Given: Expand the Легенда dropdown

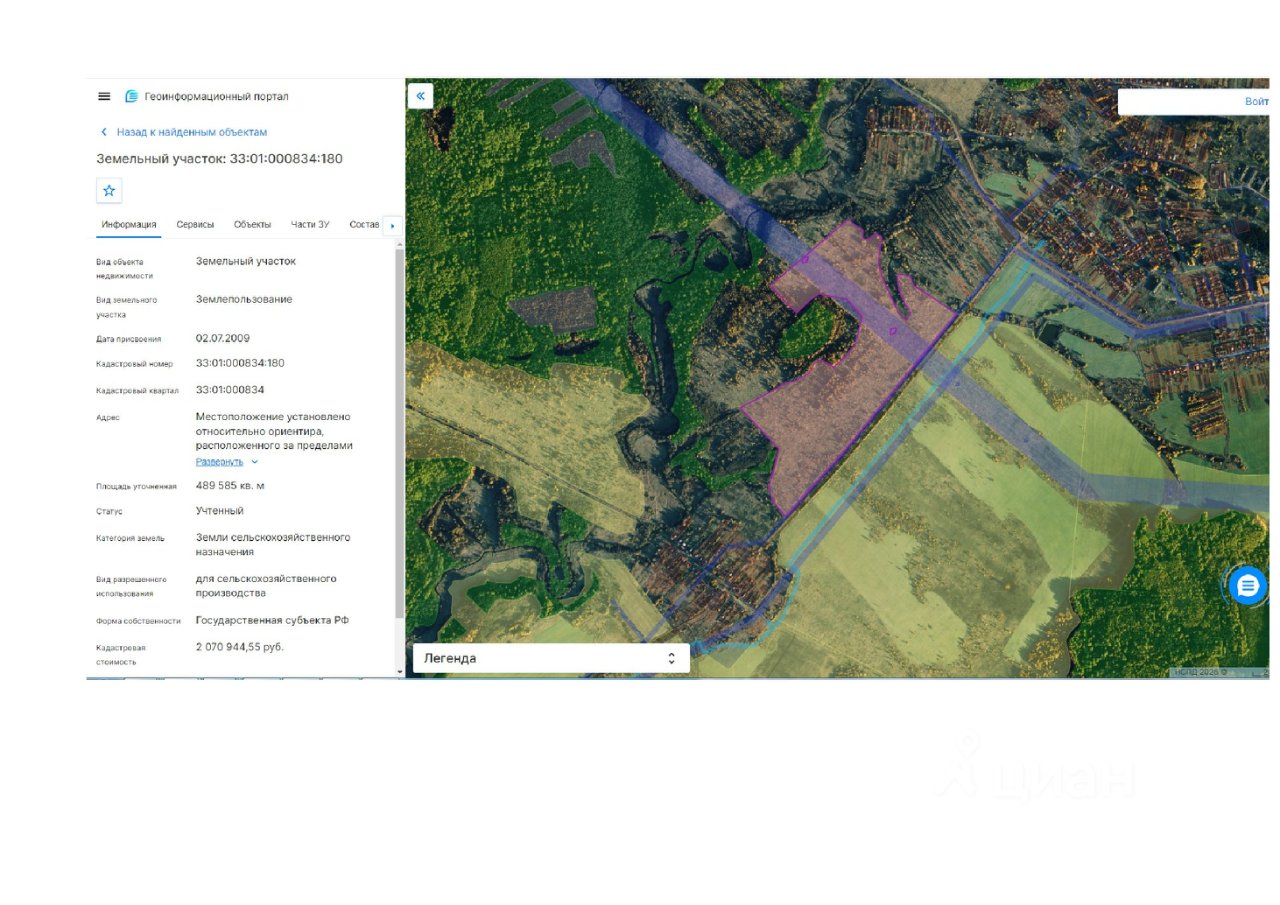Looking at the screenshot, I should point(551,658).
